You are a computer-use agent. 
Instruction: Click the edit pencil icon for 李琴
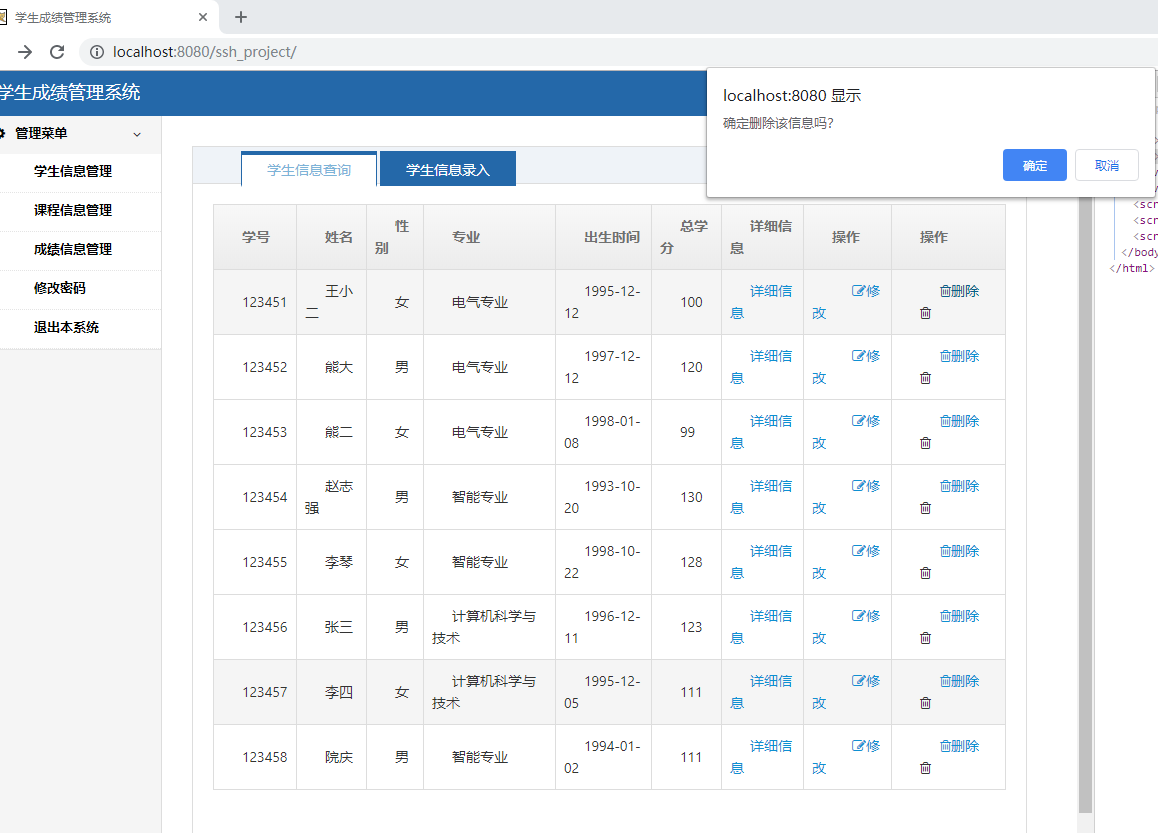point(858,551)
